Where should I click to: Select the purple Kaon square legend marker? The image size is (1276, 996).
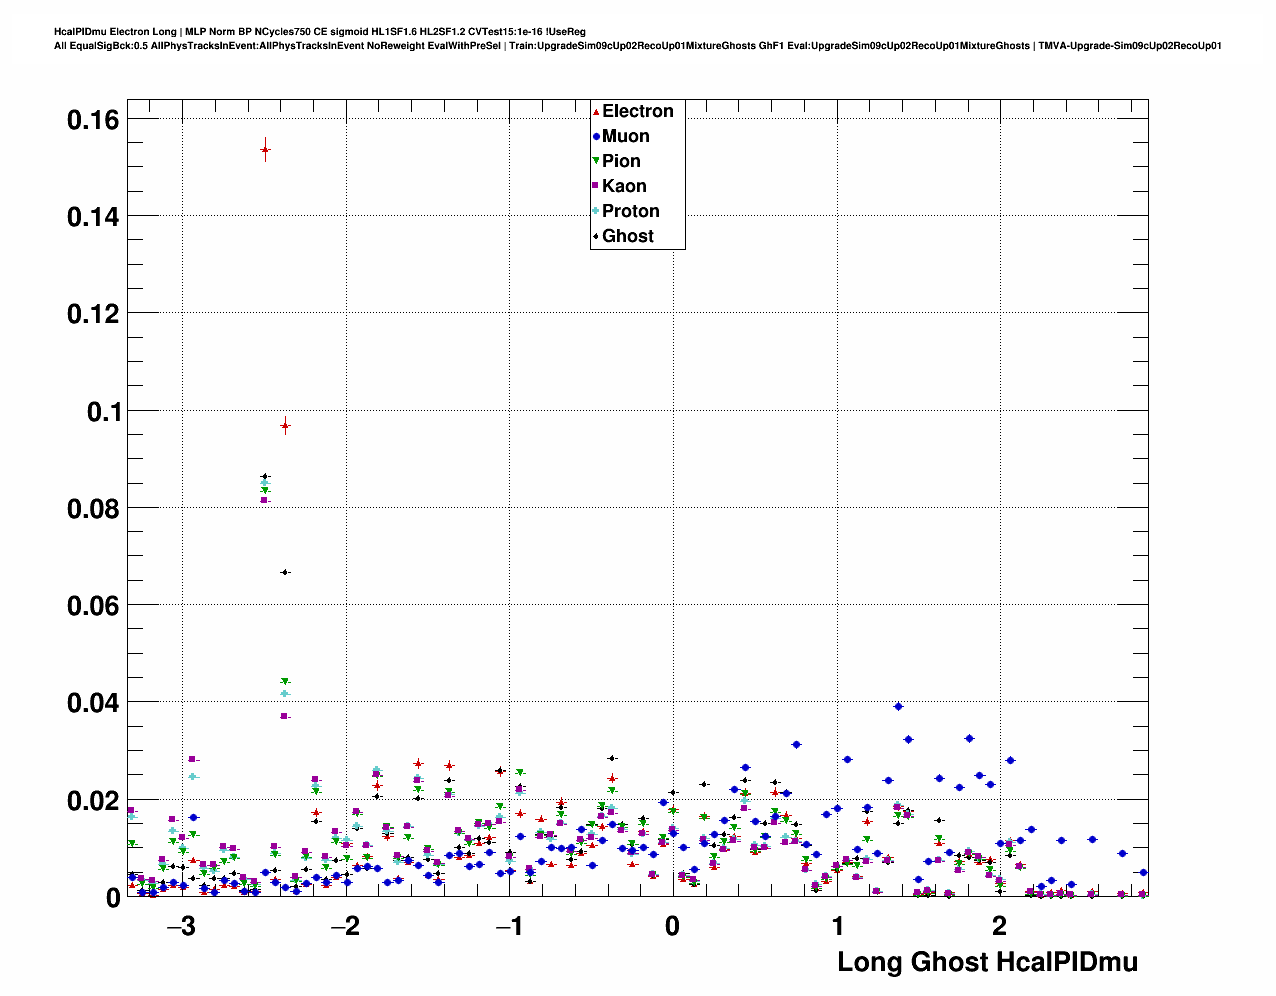tap(596, 186)
